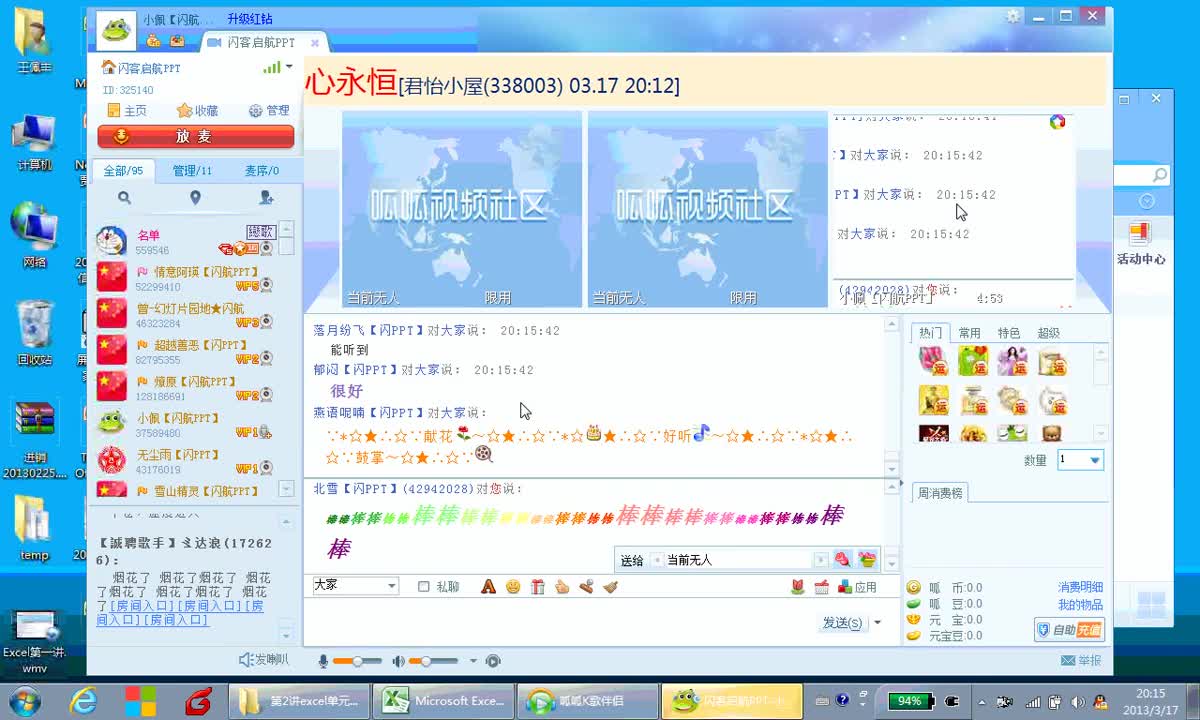The image size is (1200, 720).
Task: Click the scroll-down arrow of gift list
Action: pos(1100,434)
